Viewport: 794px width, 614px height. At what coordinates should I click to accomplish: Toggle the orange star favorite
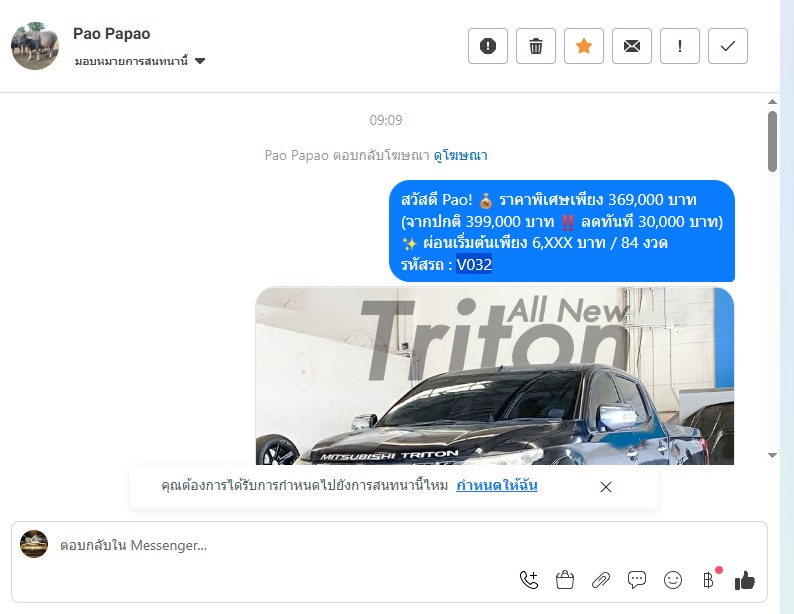point(584,46)
